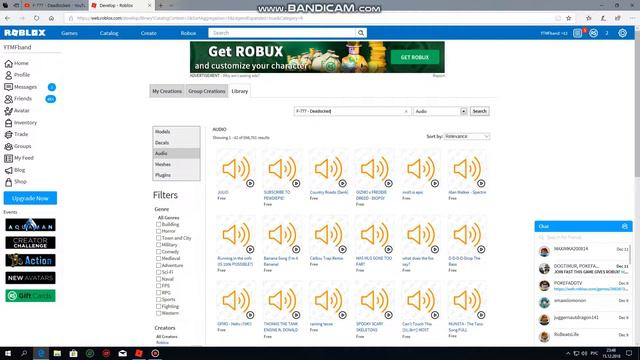
Task: Select Decals in library category list
Action: (176, 143)
